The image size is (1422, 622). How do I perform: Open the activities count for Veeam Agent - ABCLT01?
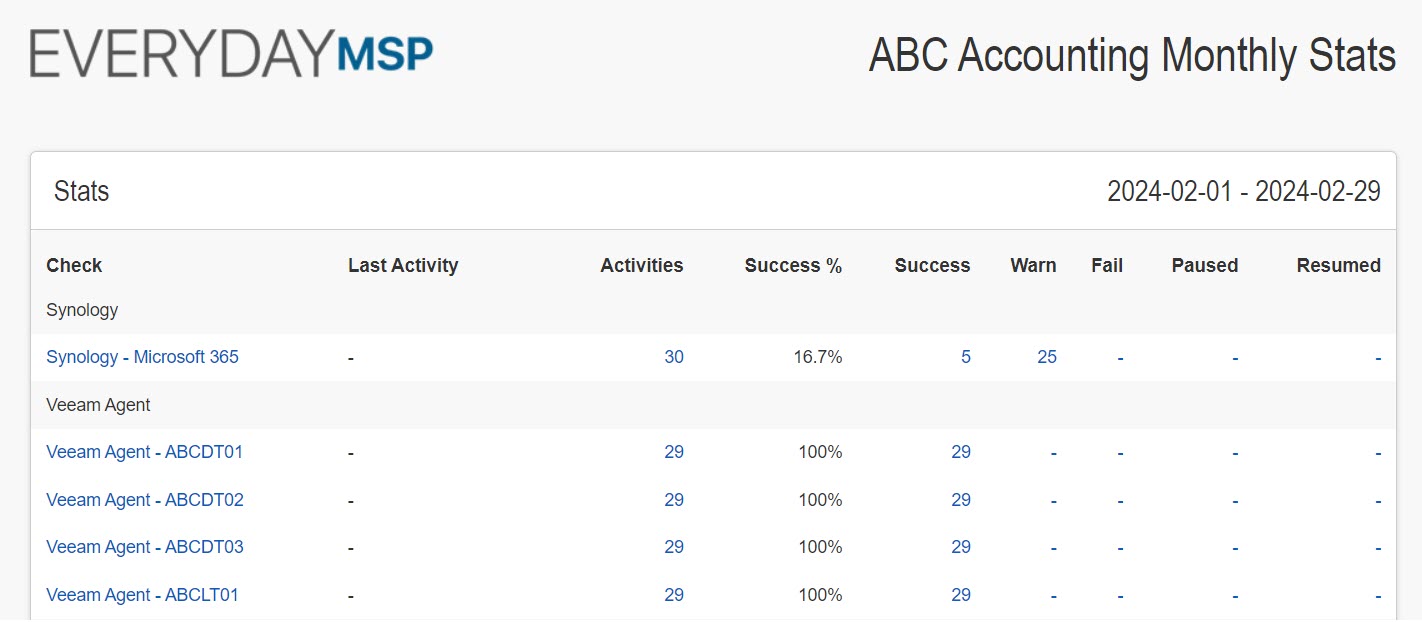tap(673, 595)
